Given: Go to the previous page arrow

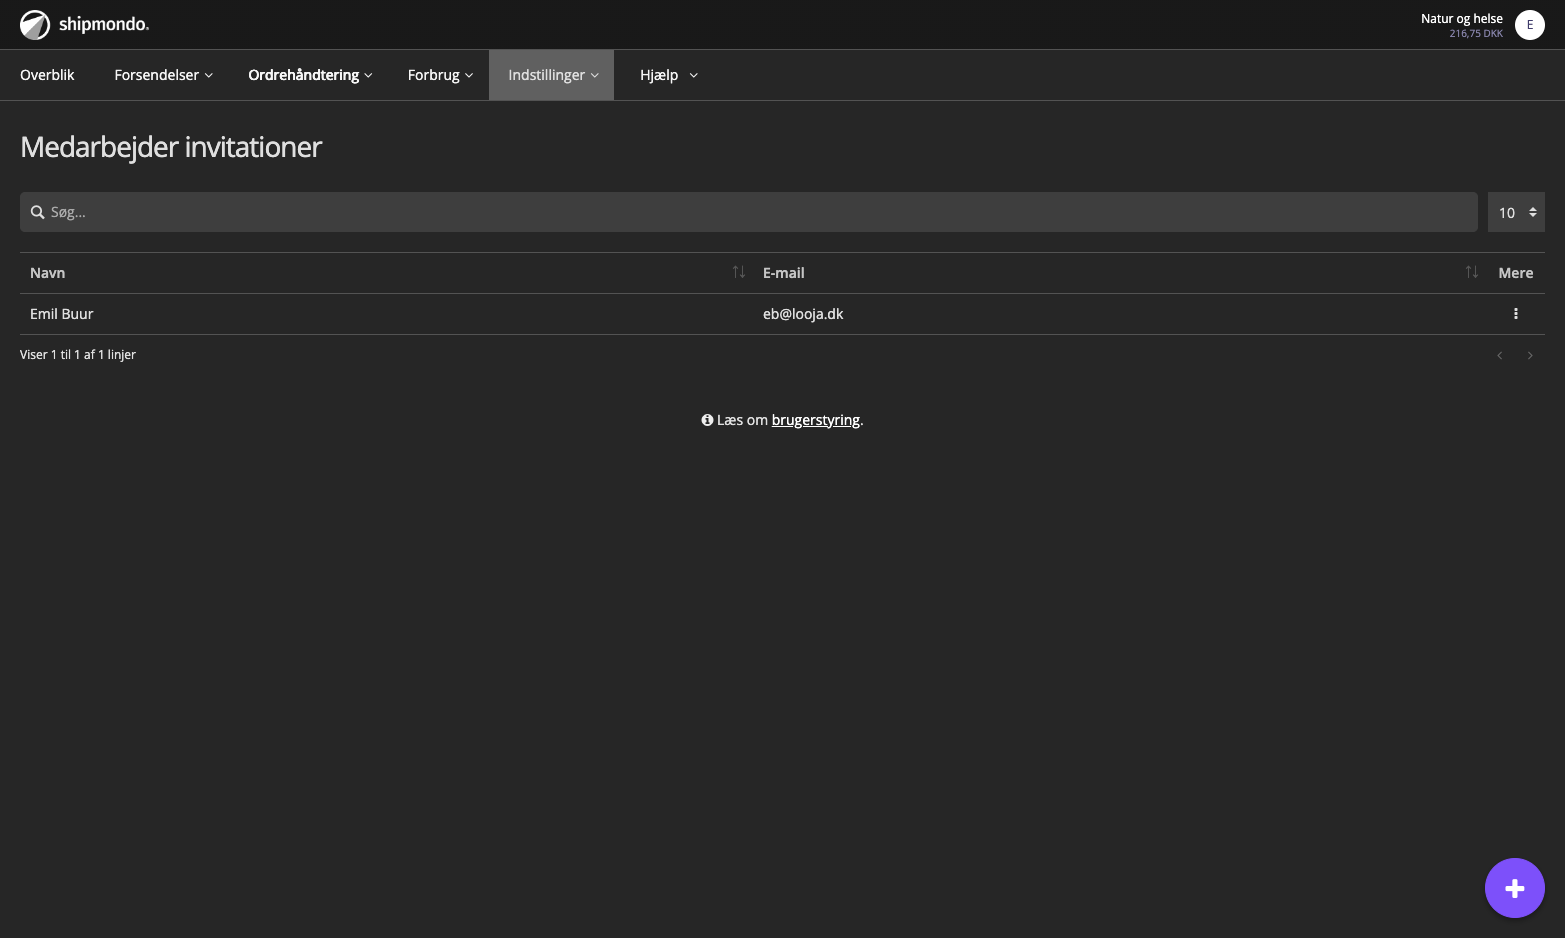Looking at the screenshot, I should (x=1499, y=356).
